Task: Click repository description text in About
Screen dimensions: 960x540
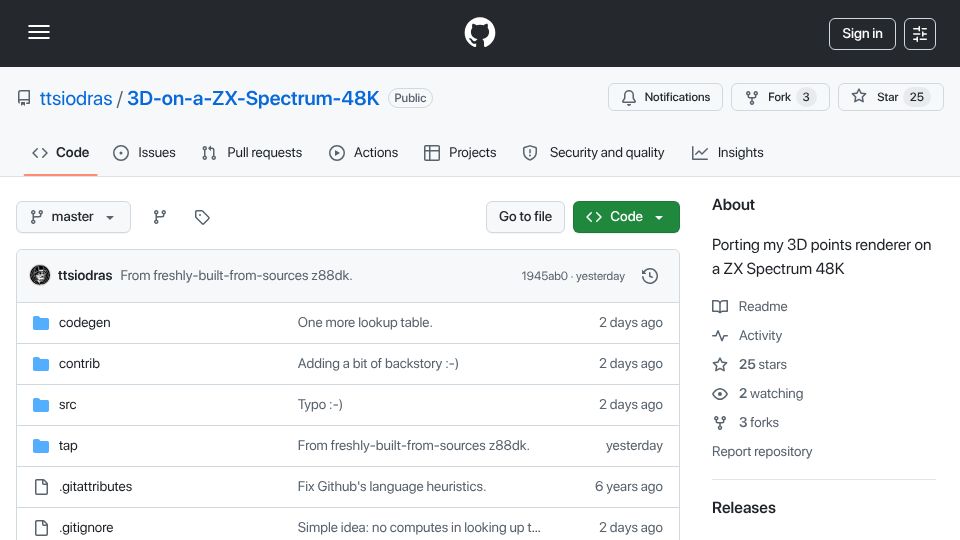Action: pyautogui.click(x=822, y=257)
